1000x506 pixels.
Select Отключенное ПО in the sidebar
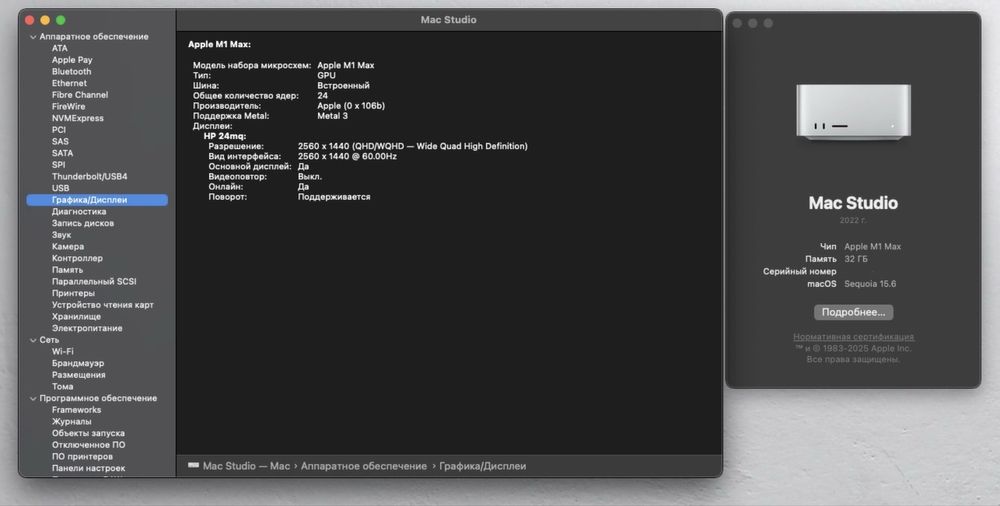point(89,445)
